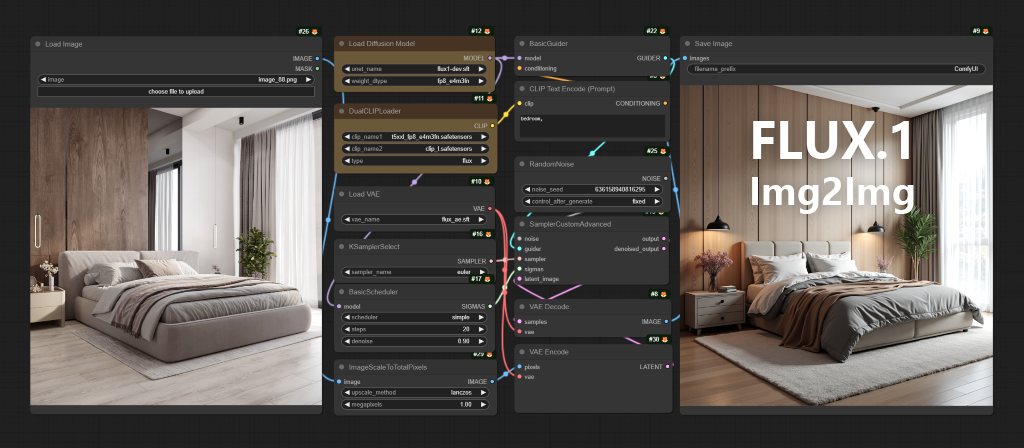Open the image_88.png image selector

tap(176, 80)
